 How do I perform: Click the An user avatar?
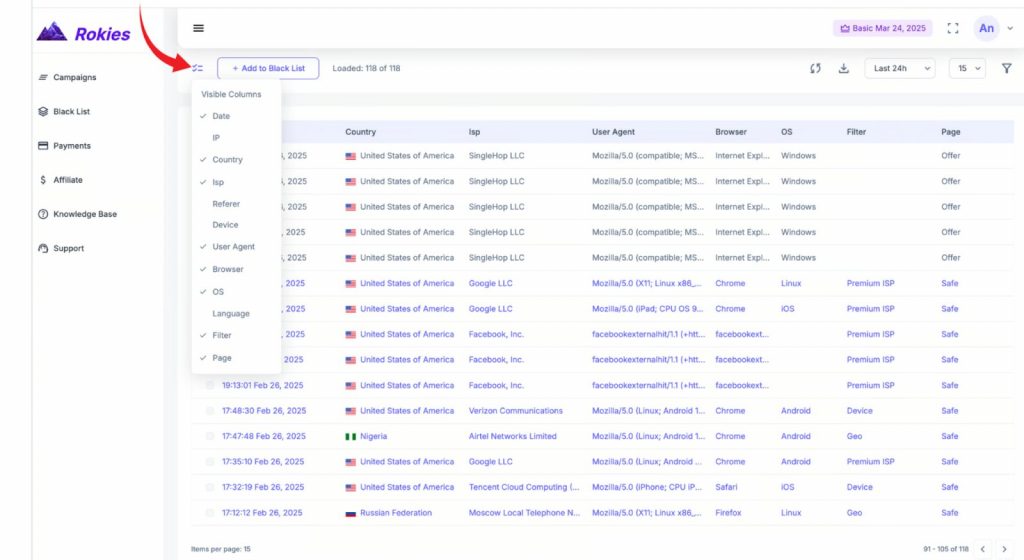coord(986,28)
